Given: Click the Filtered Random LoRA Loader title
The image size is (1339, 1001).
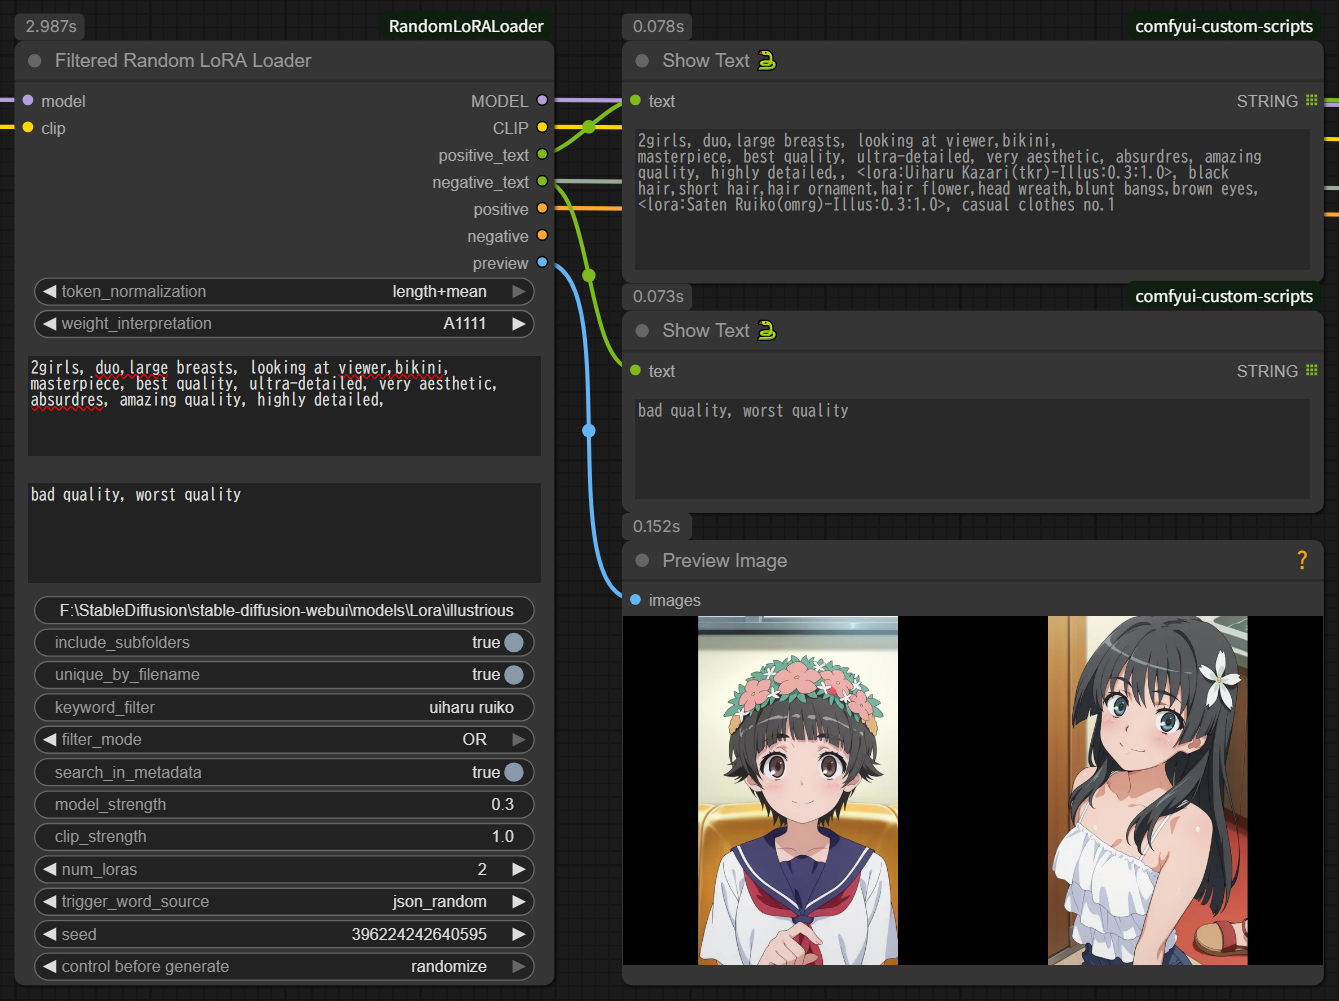Looking at the screenshot, I should 183,60.
